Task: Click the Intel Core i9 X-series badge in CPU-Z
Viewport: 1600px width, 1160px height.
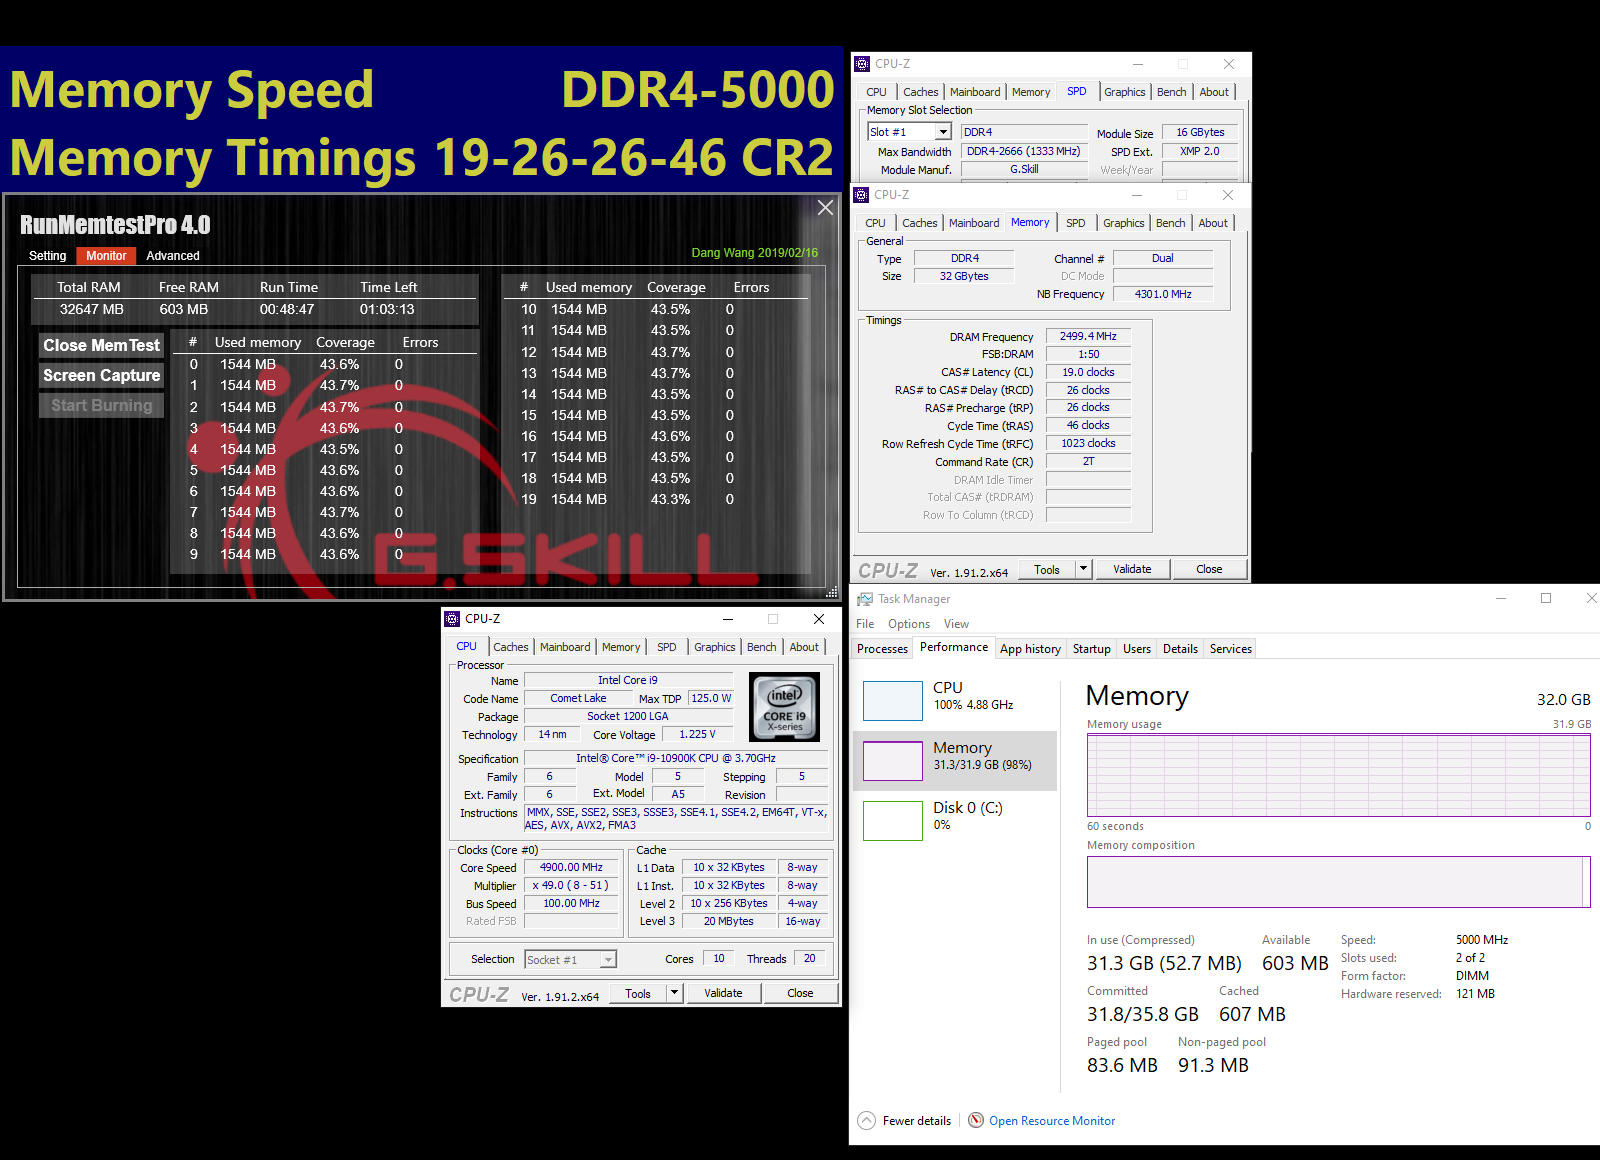Action: pyautogui.click(x=784, y=707)
